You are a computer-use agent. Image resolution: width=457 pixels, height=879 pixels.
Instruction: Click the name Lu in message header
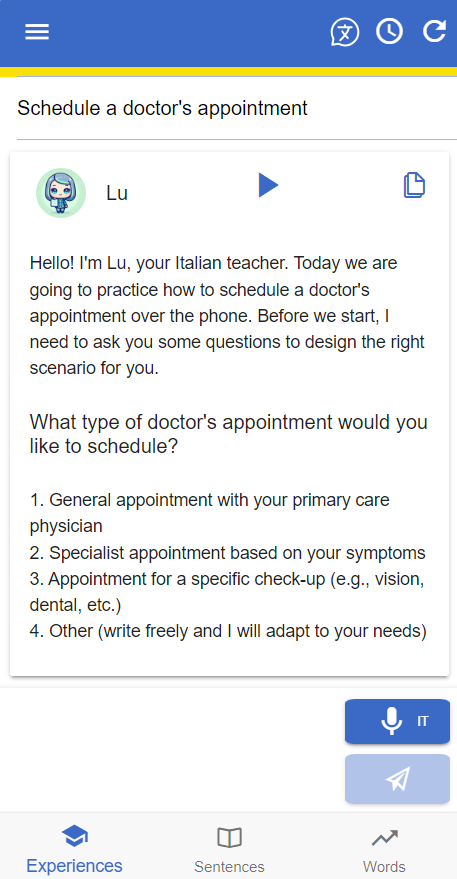[117, 193]
